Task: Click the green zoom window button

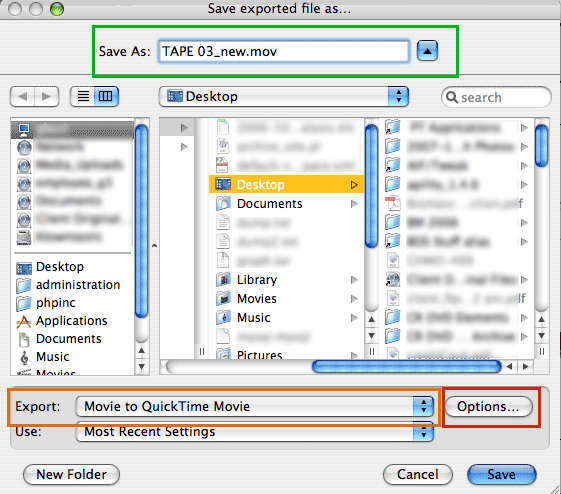Action: coord(57,9)
